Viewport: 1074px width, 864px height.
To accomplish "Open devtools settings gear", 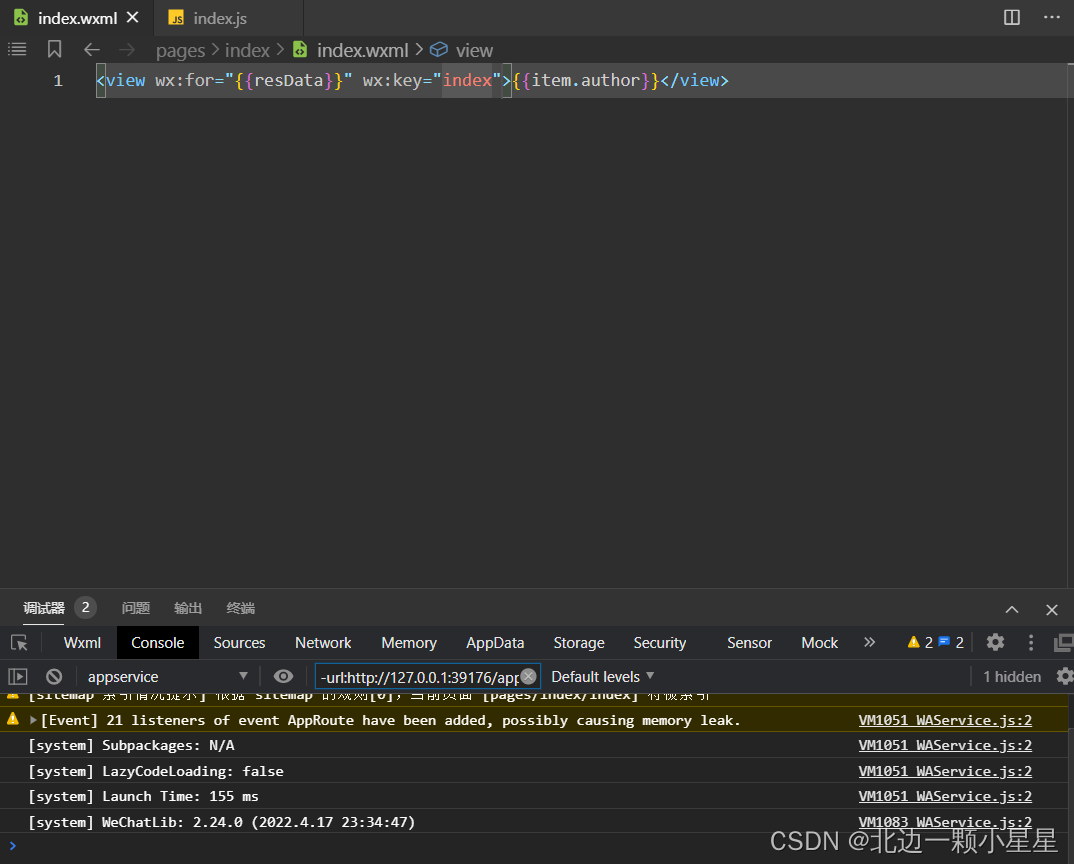I will 995,642.
